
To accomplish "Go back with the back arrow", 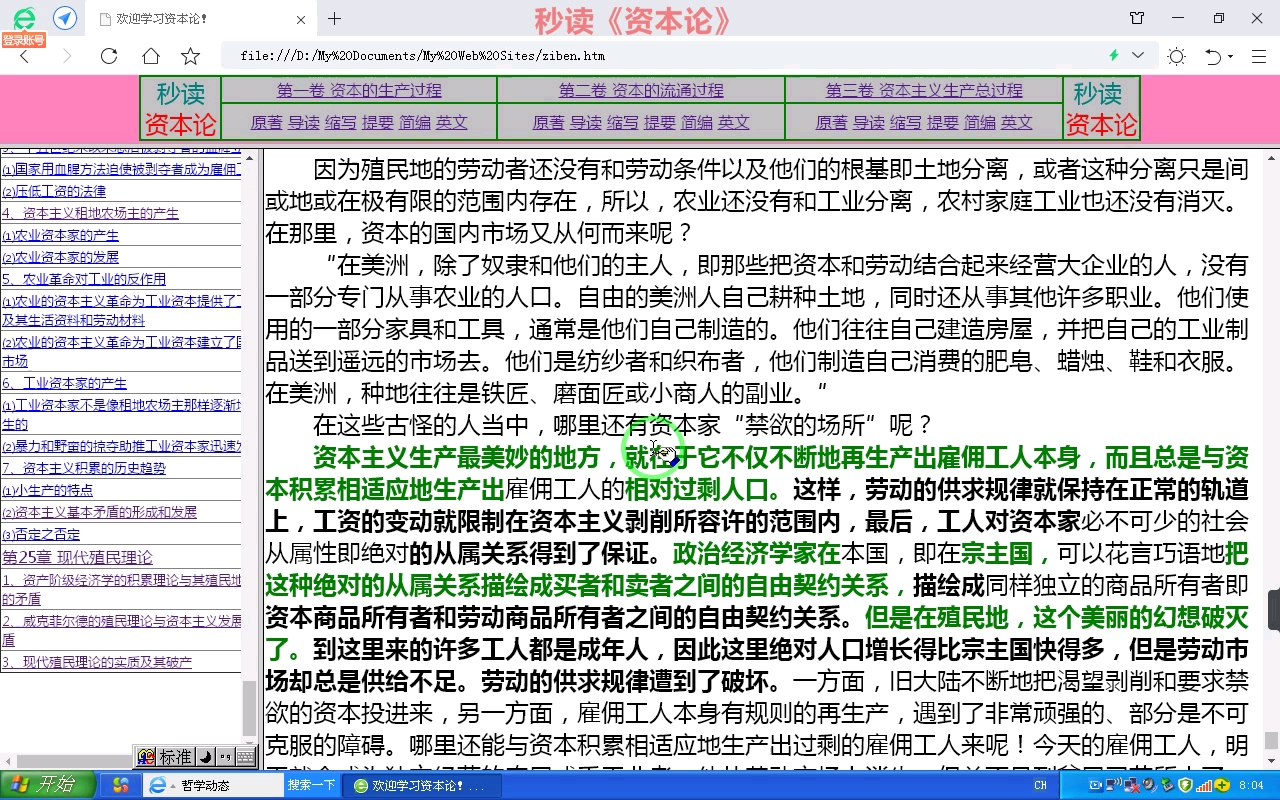I will (25, 56).
